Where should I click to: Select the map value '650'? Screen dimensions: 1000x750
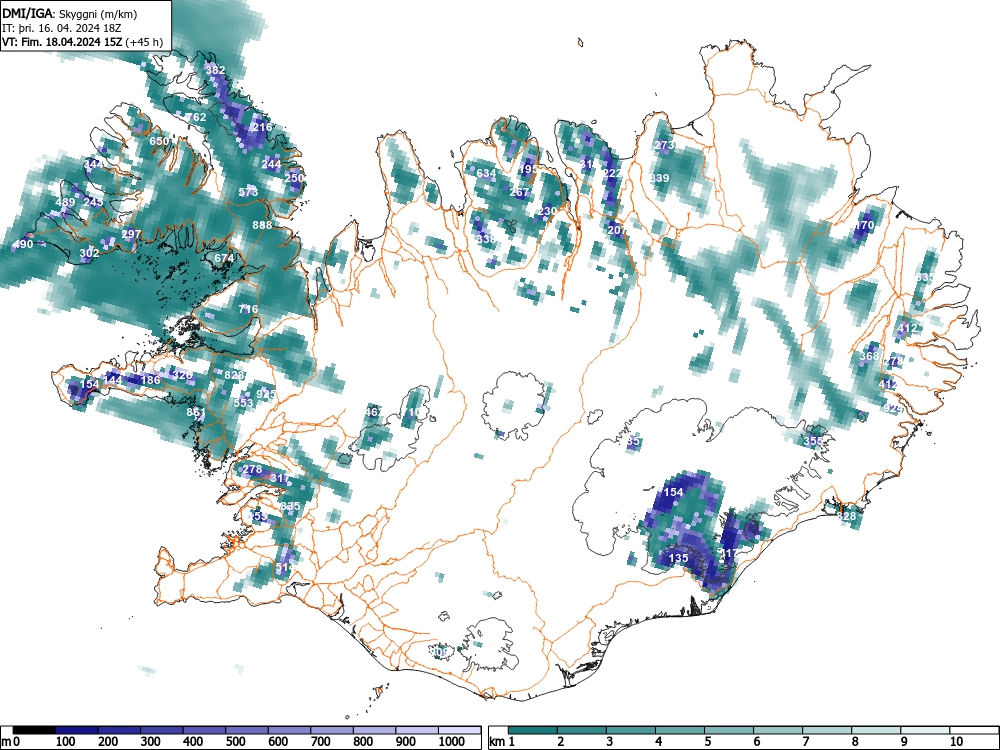click(x=159, y=141)
